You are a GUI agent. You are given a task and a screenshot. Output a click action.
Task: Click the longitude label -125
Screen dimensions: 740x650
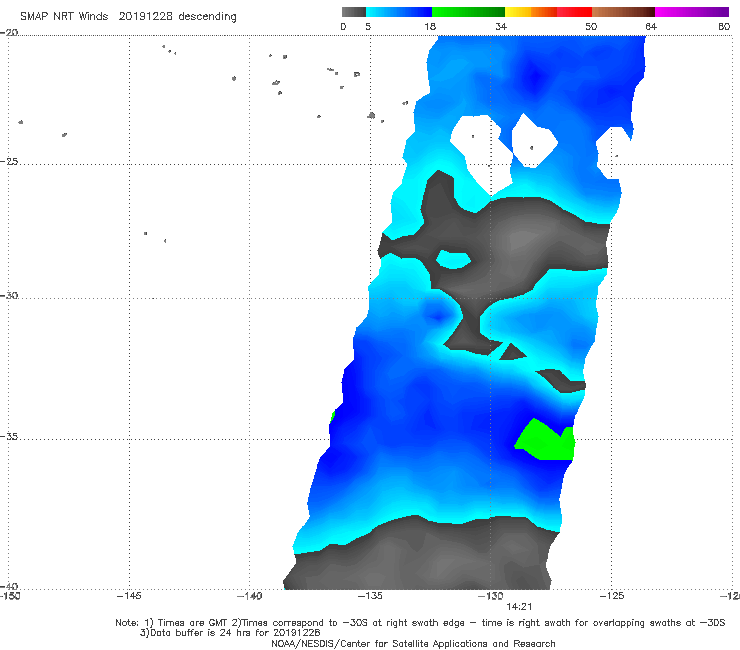[x=612, y=596]
